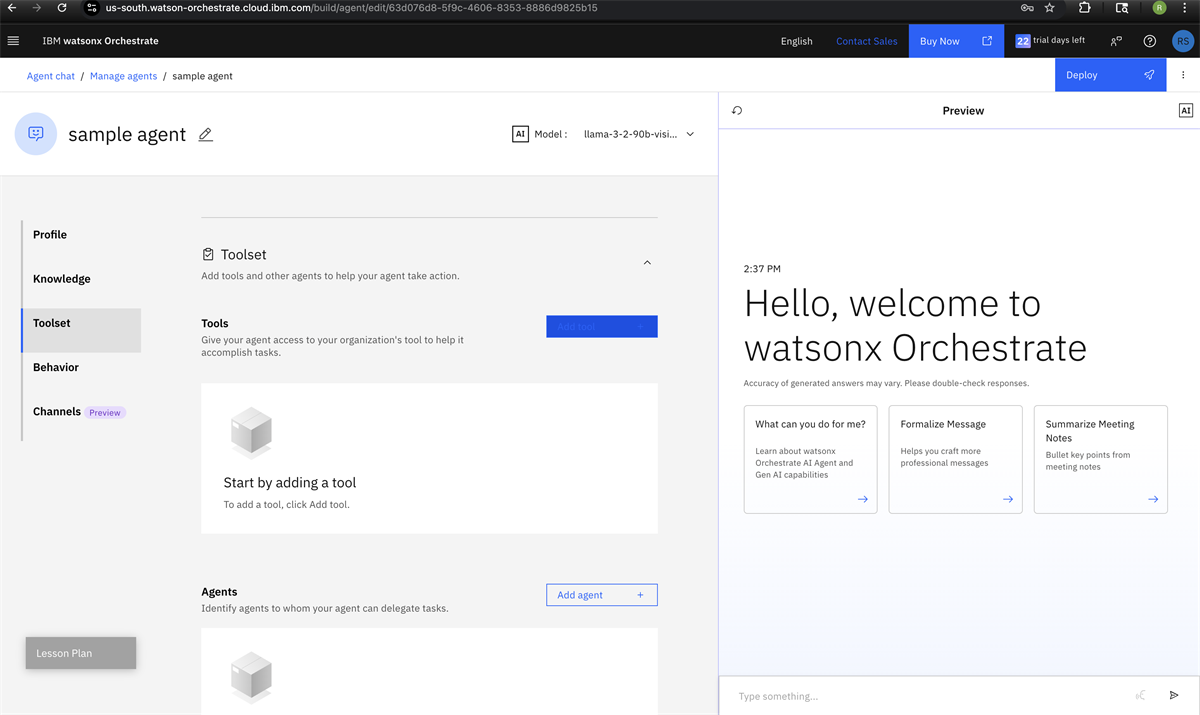Viewport: 1200px width, 715px height.
Task: Click the microphone icon in the chat input
Action: point(1140,695)
